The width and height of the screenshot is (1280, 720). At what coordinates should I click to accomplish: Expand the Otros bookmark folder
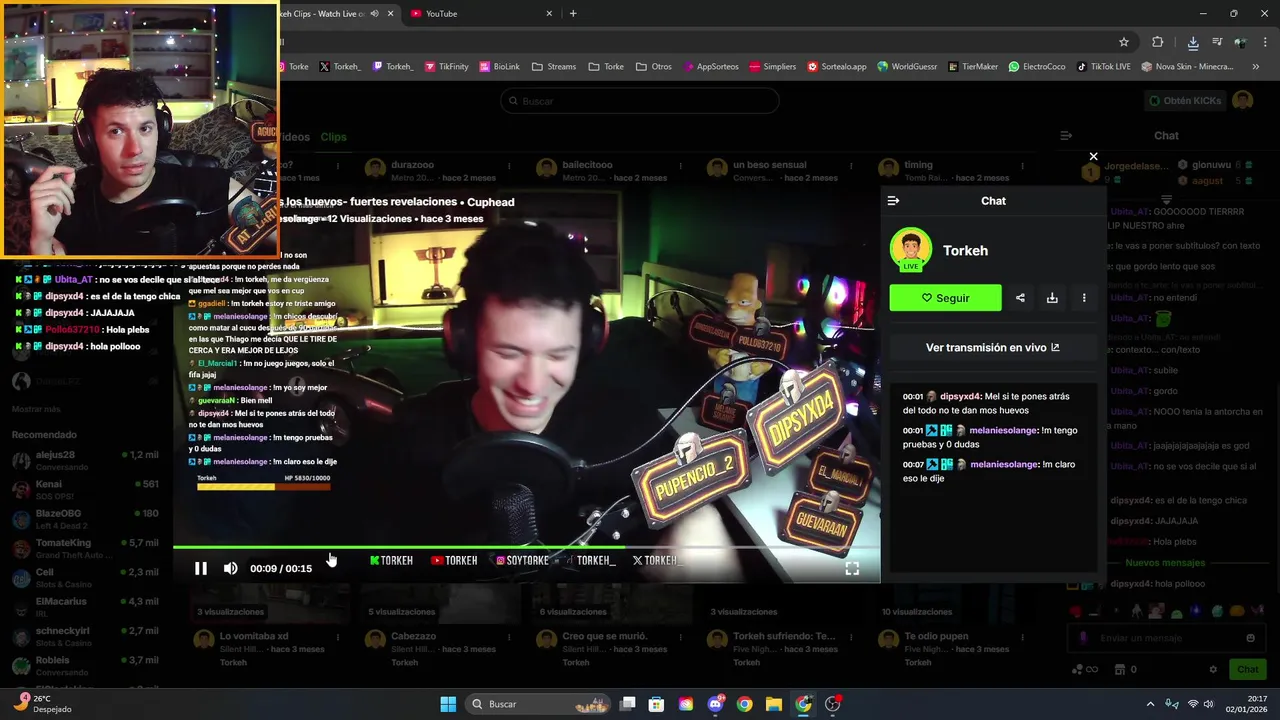pyautogui.click(x=654, y=66)
